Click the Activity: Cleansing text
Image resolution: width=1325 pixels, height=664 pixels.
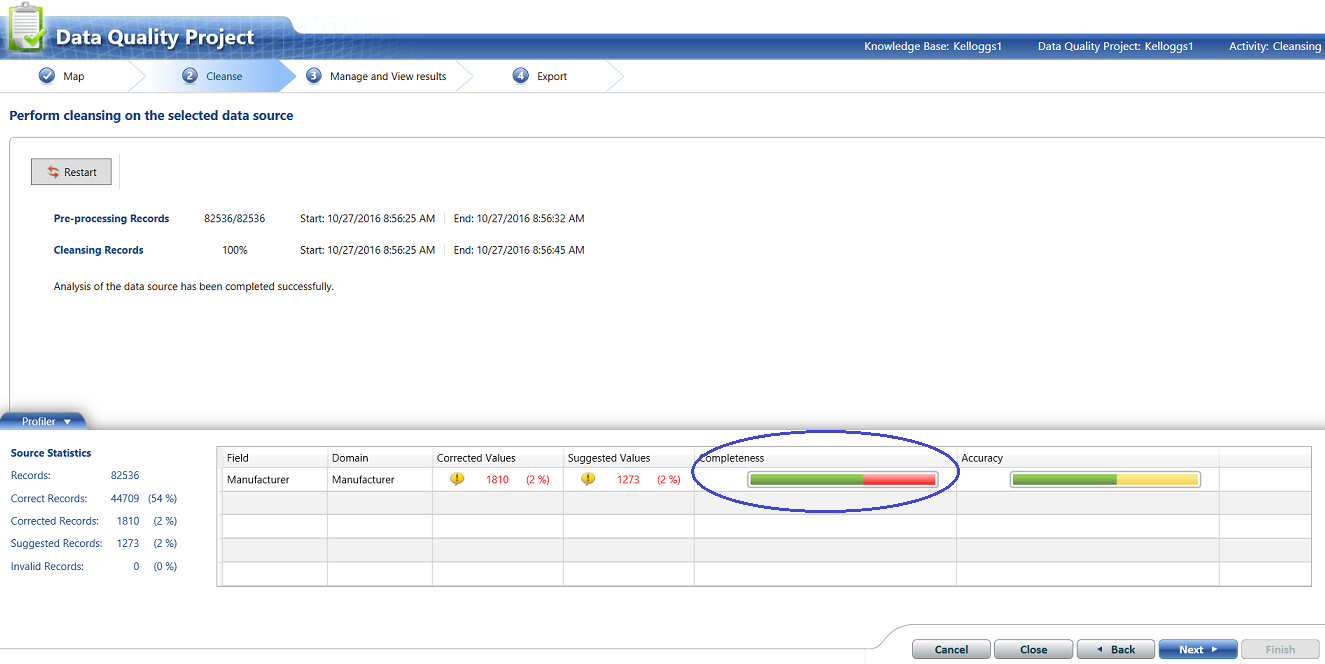[x=1275, y=46]
